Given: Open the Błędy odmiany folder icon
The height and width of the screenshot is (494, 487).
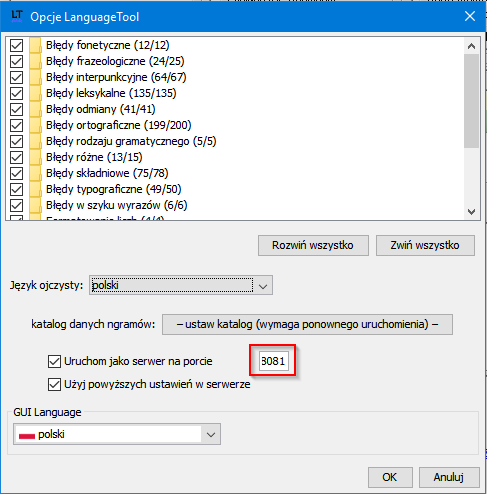Looking at the screenshot, I should coord(35,109).
